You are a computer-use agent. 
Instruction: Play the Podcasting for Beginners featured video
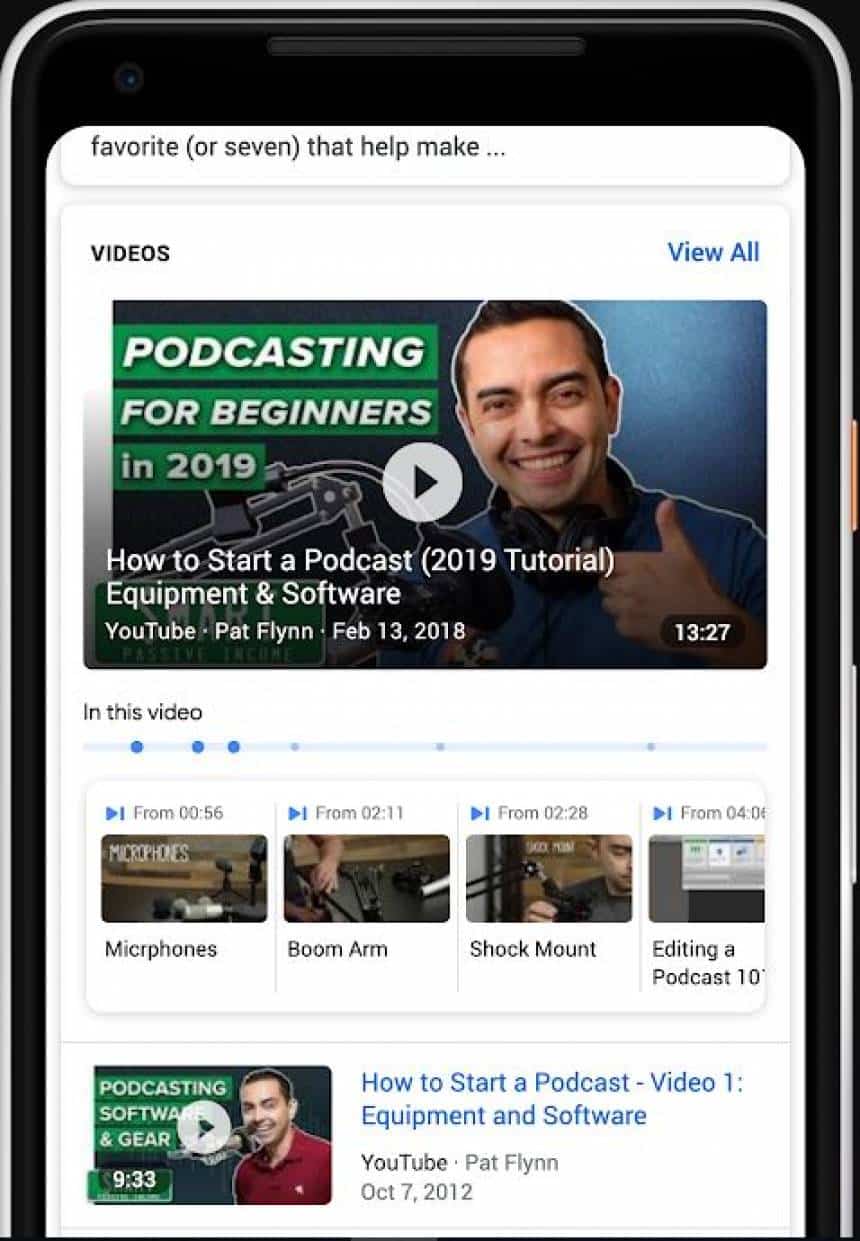[x=422, y=482]
